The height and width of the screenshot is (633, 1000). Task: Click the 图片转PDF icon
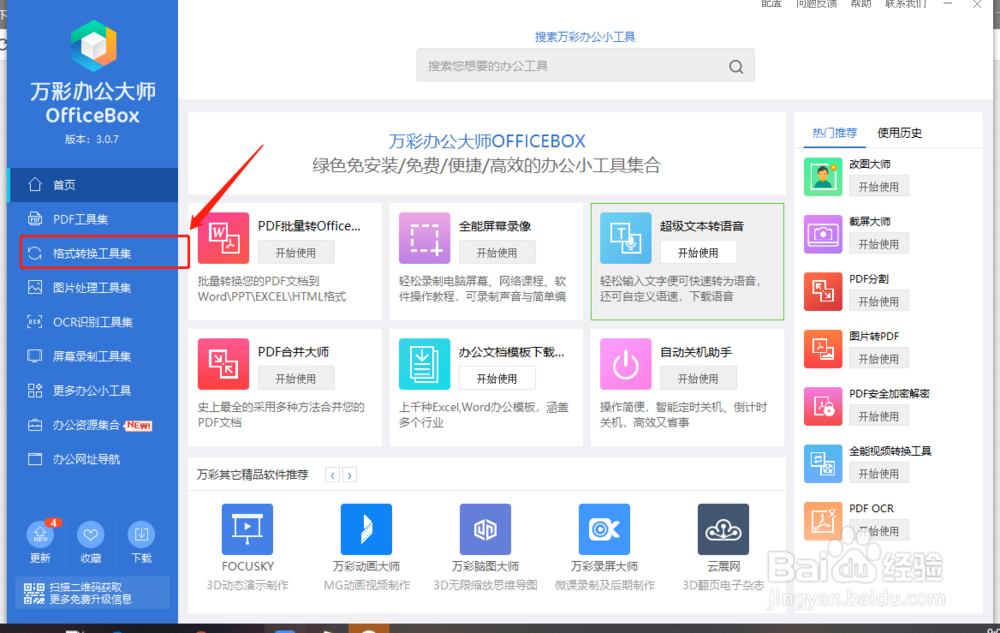pos(823,349)
